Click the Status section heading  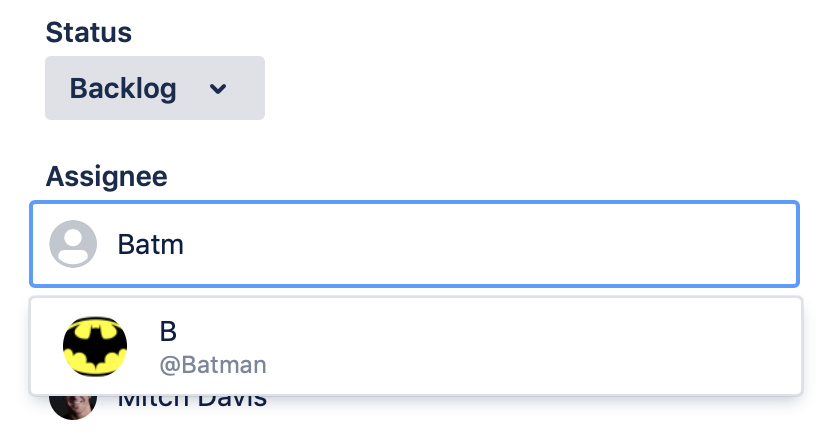[x=88, y=32]
